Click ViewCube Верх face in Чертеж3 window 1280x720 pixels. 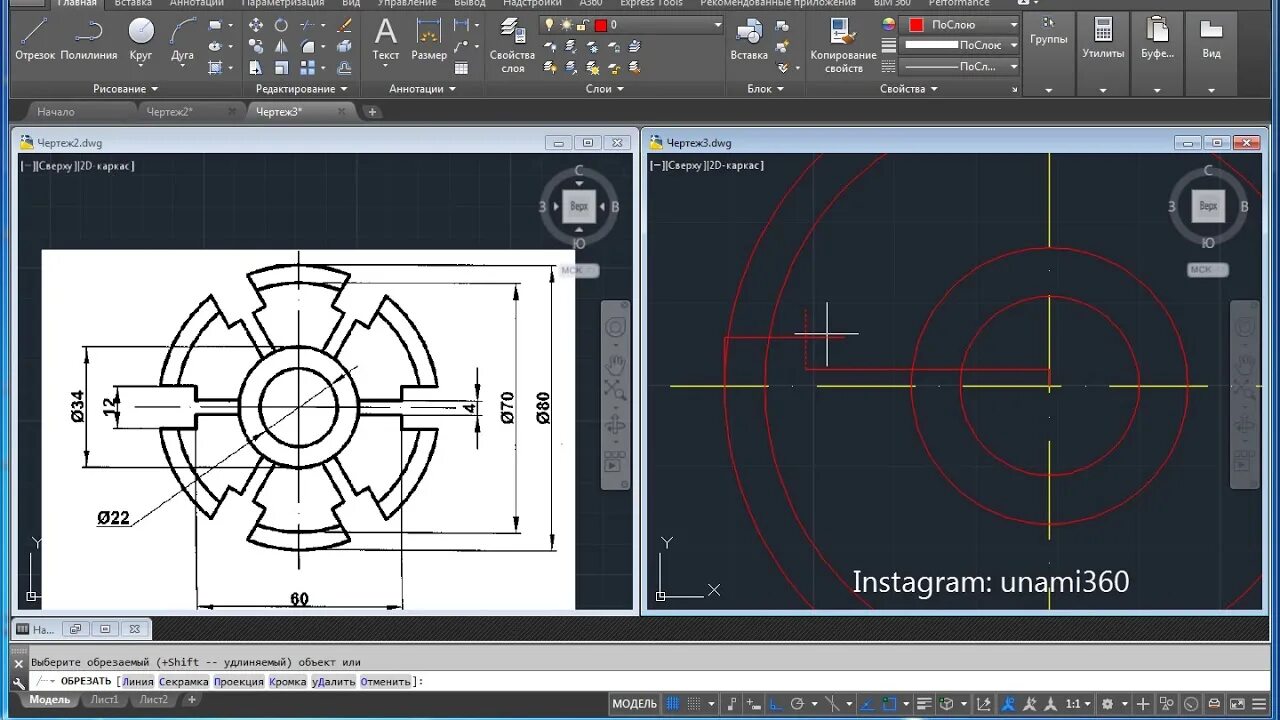[x=1208, y=206]
